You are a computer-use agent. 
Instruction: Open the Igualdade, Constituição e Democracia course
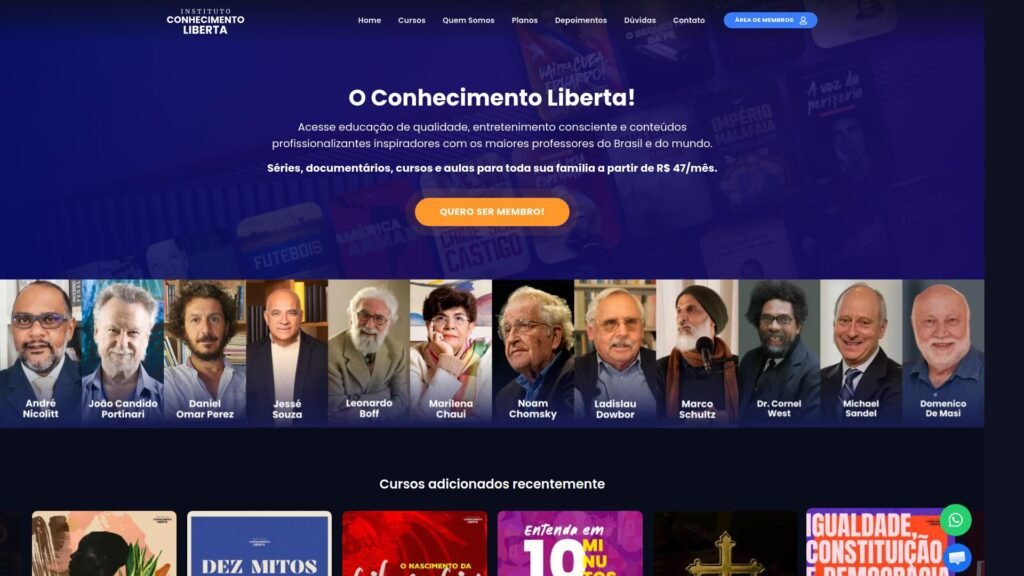click(x=879, y=542)
